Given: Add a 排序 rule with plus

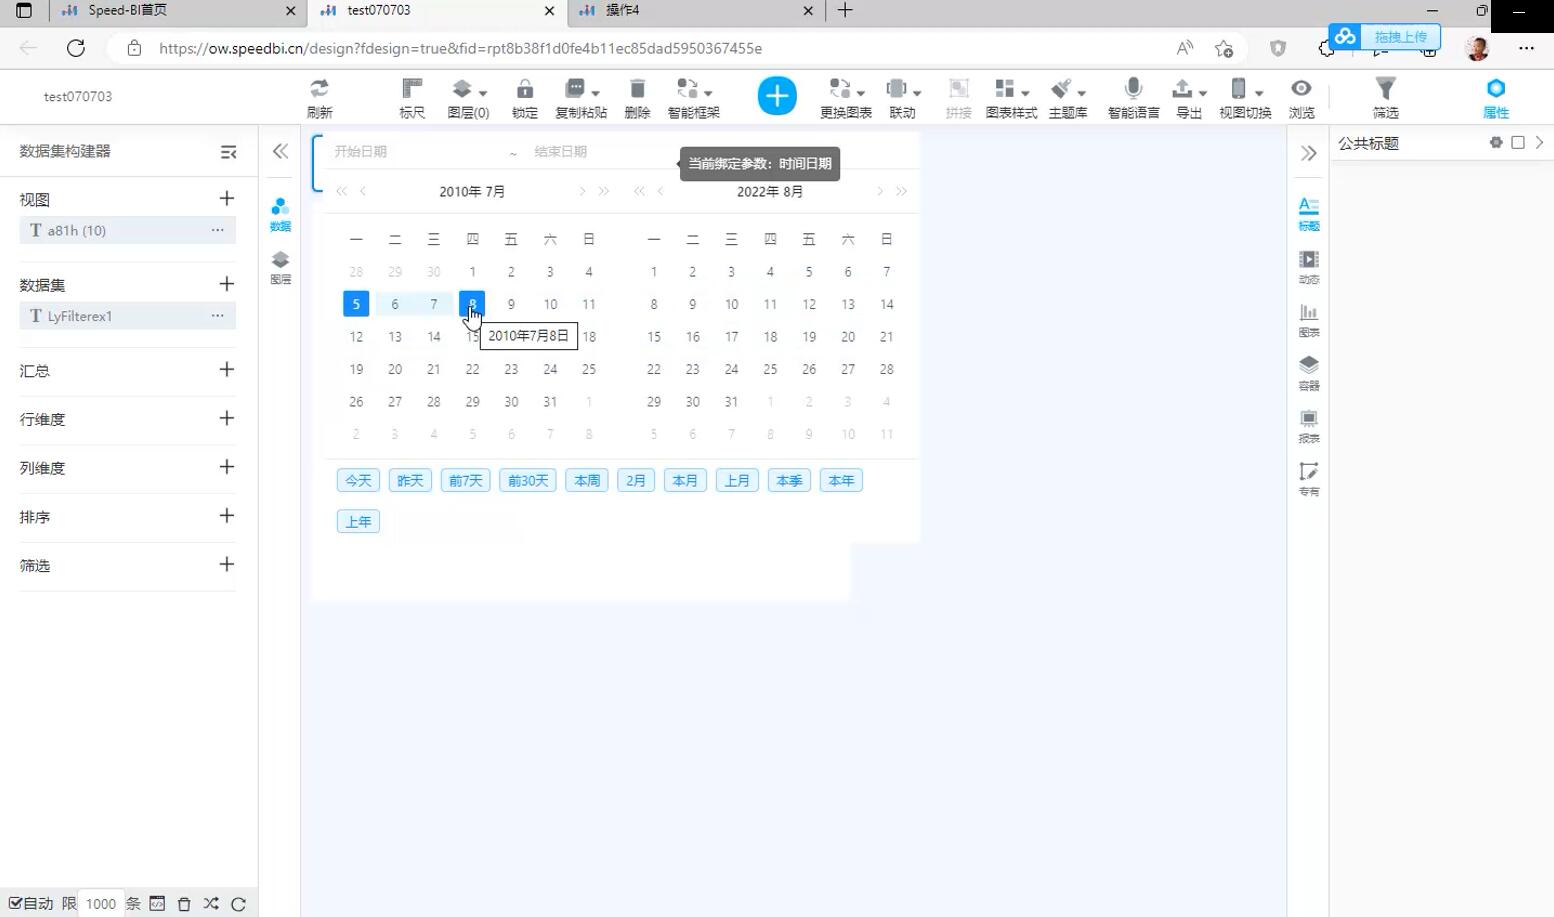Looking at the screenshot, I should coord(227,516).
